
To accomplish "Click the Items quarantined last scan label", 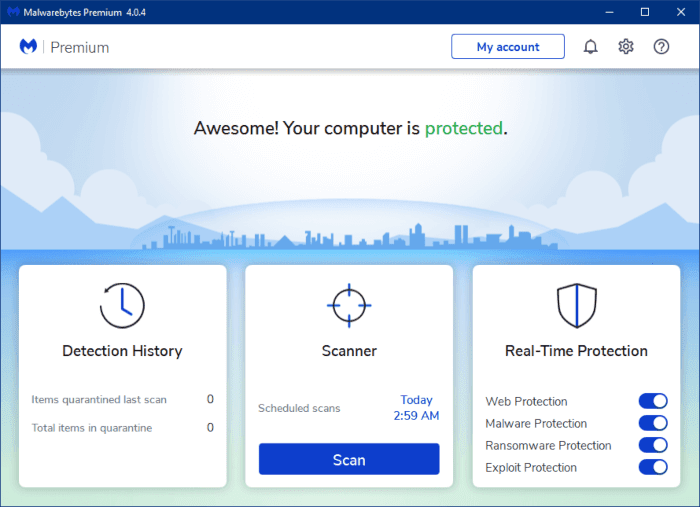I will [99, 399].
